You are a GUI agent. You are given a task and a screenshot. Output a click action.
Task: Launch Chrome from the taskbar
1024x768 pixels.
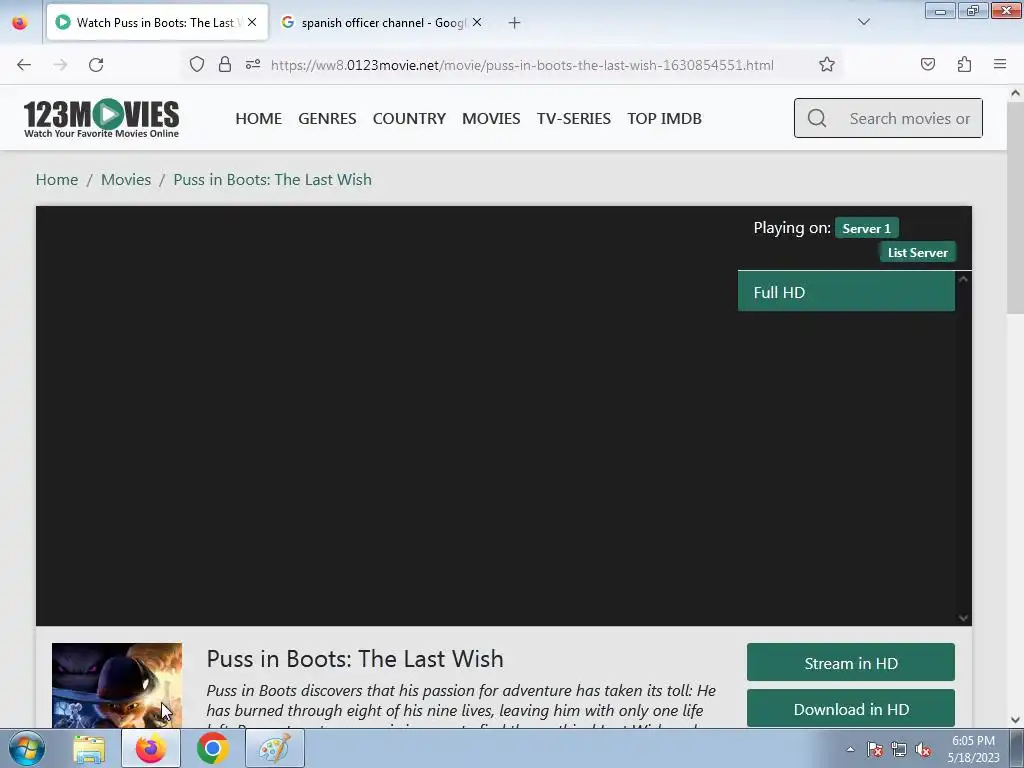coord(213,748)
